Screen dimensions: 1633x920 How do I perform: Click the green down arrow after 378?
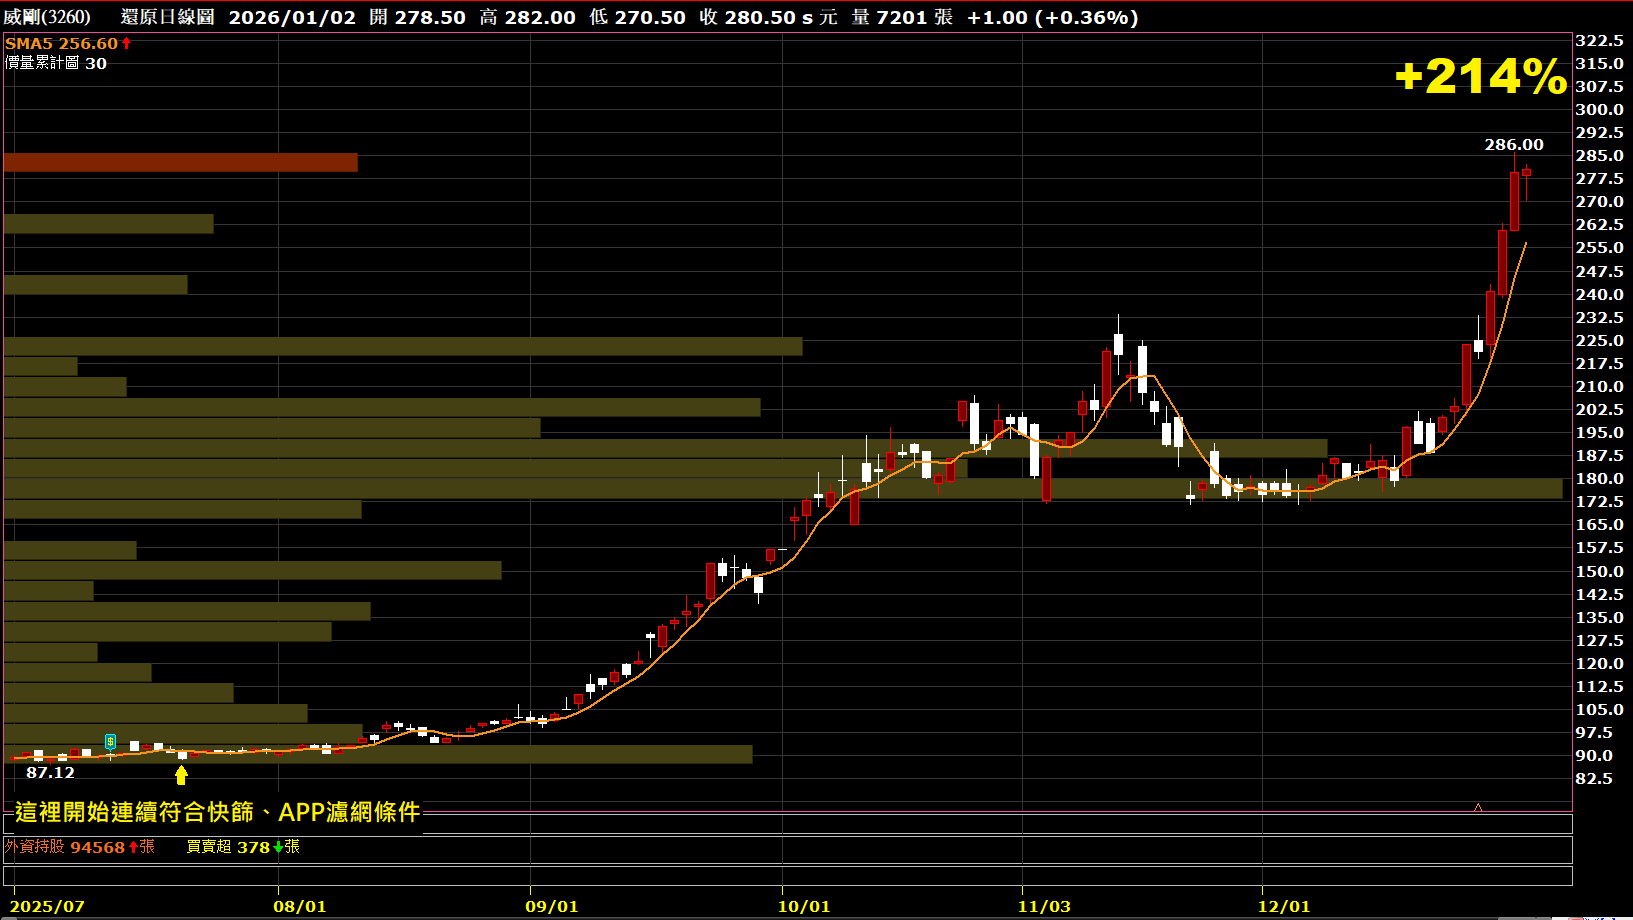point(278,848)
